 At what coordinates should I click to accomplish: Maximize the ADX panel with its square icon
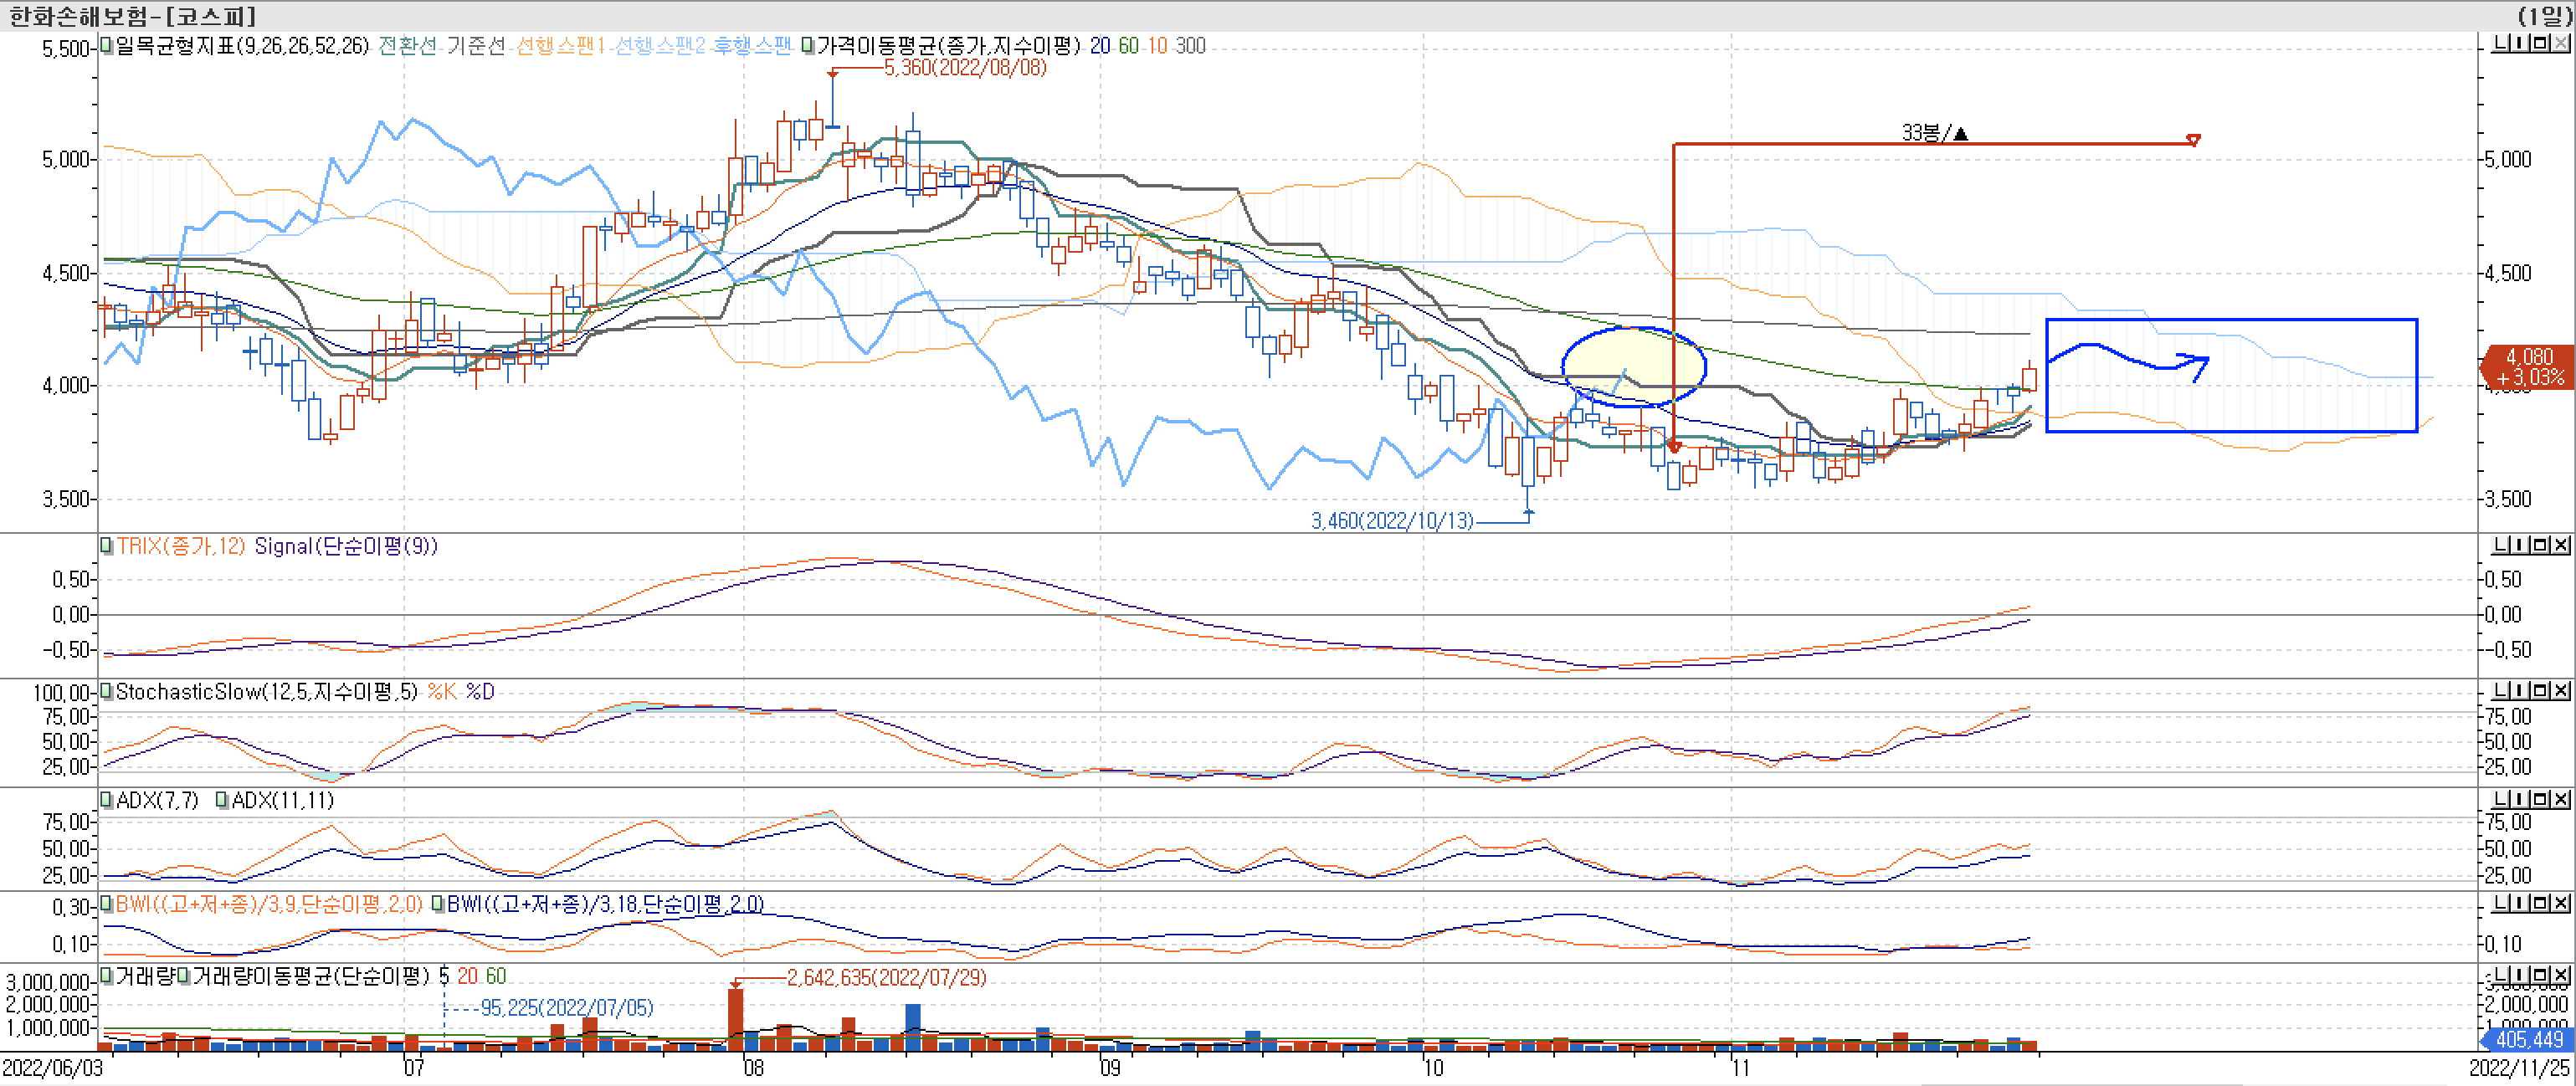(2541, 800)
